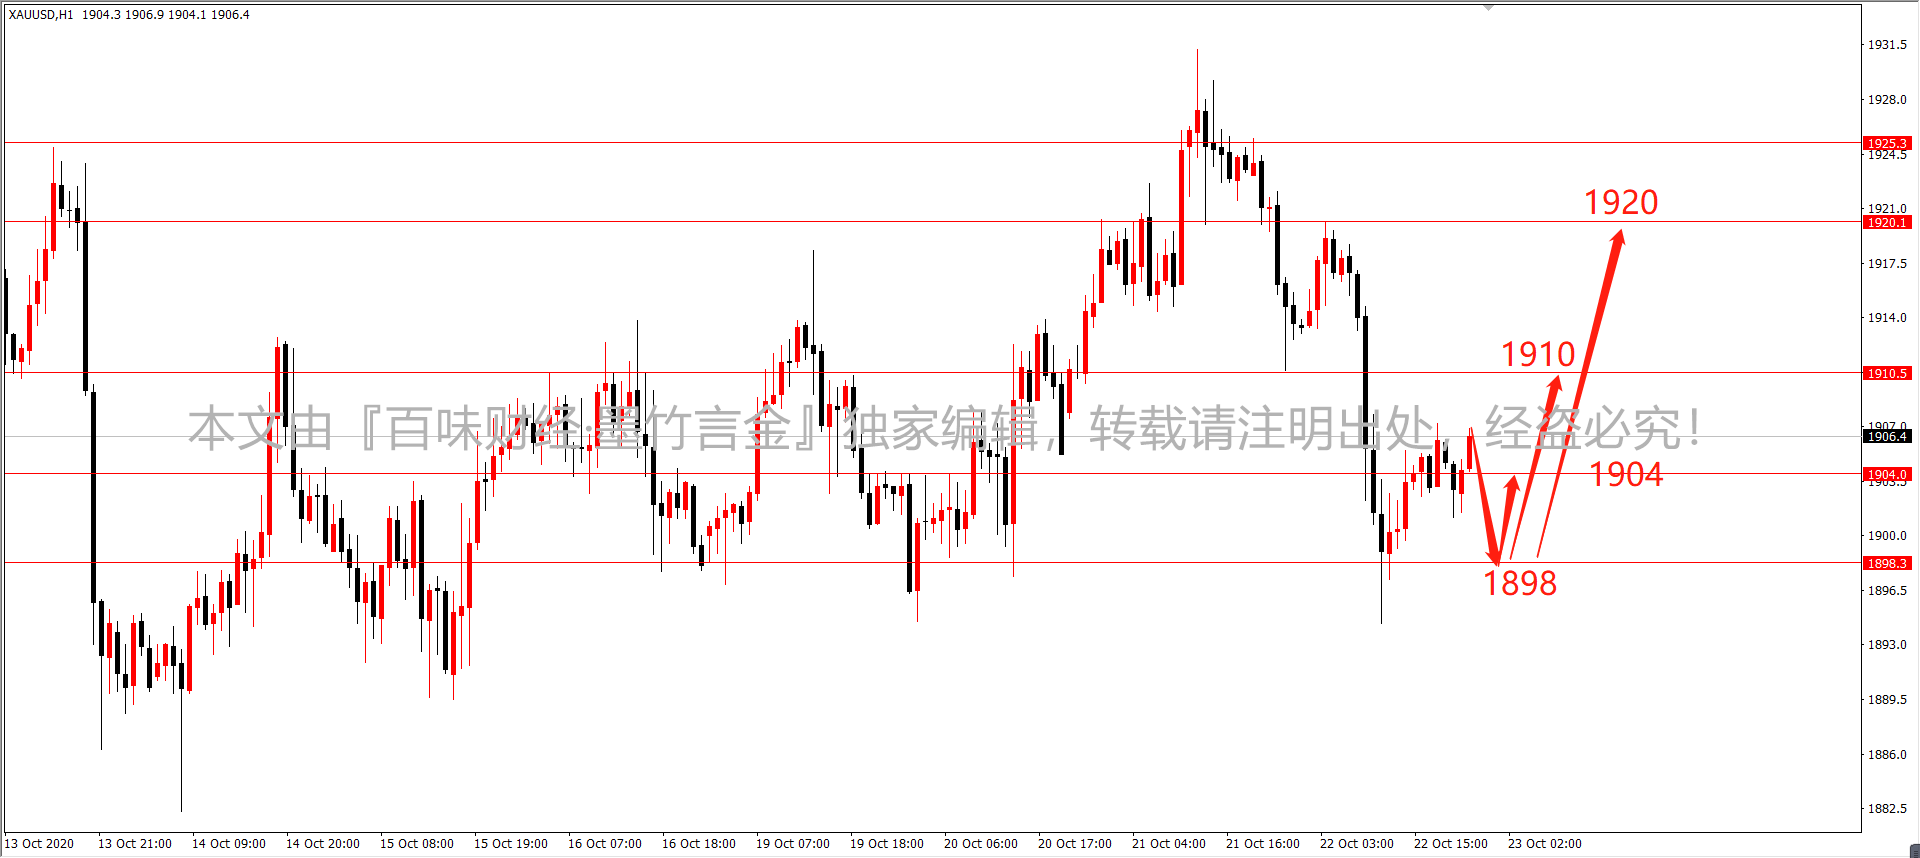Screen dimensions: 1920x858
Task: Click the 20 Oct 17:00 time label
Action: (x=1075, y=844)
